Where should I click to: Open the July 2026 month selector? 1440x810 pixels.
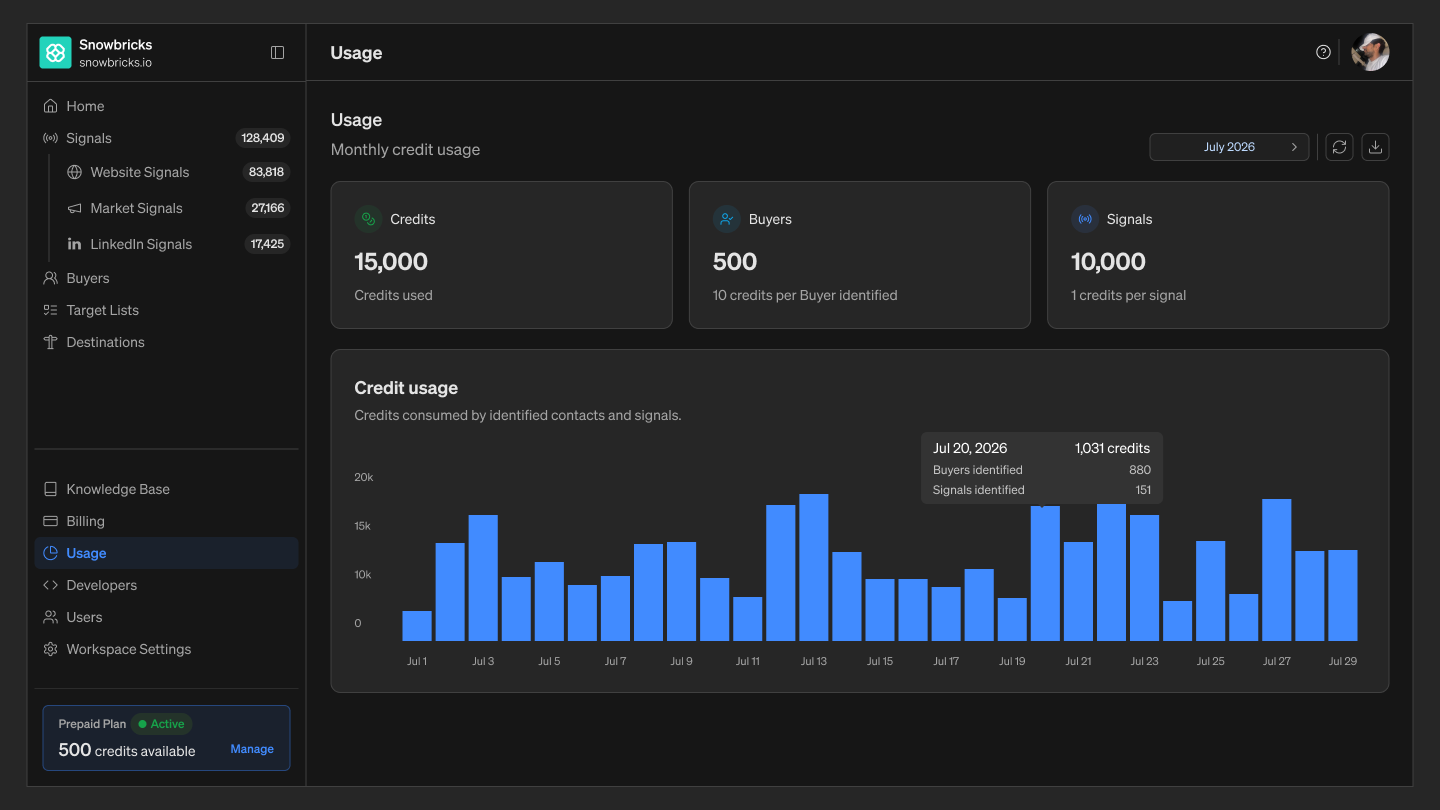click(1229, 147)
